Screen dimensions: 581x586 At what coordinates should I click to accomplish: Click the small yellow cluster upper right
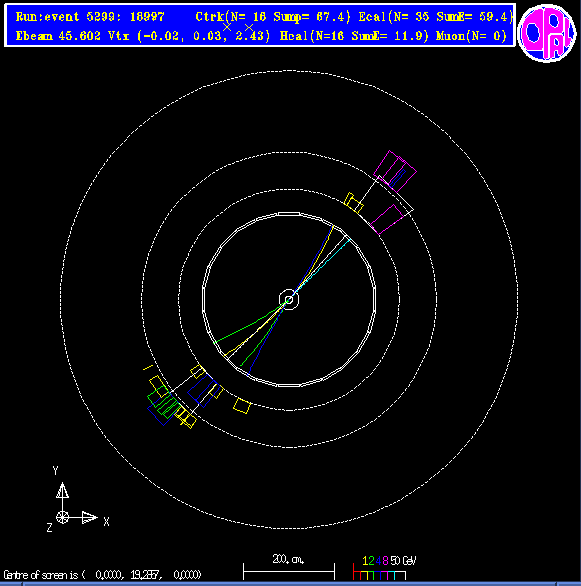pyautogui.click(x=353, y=203)
